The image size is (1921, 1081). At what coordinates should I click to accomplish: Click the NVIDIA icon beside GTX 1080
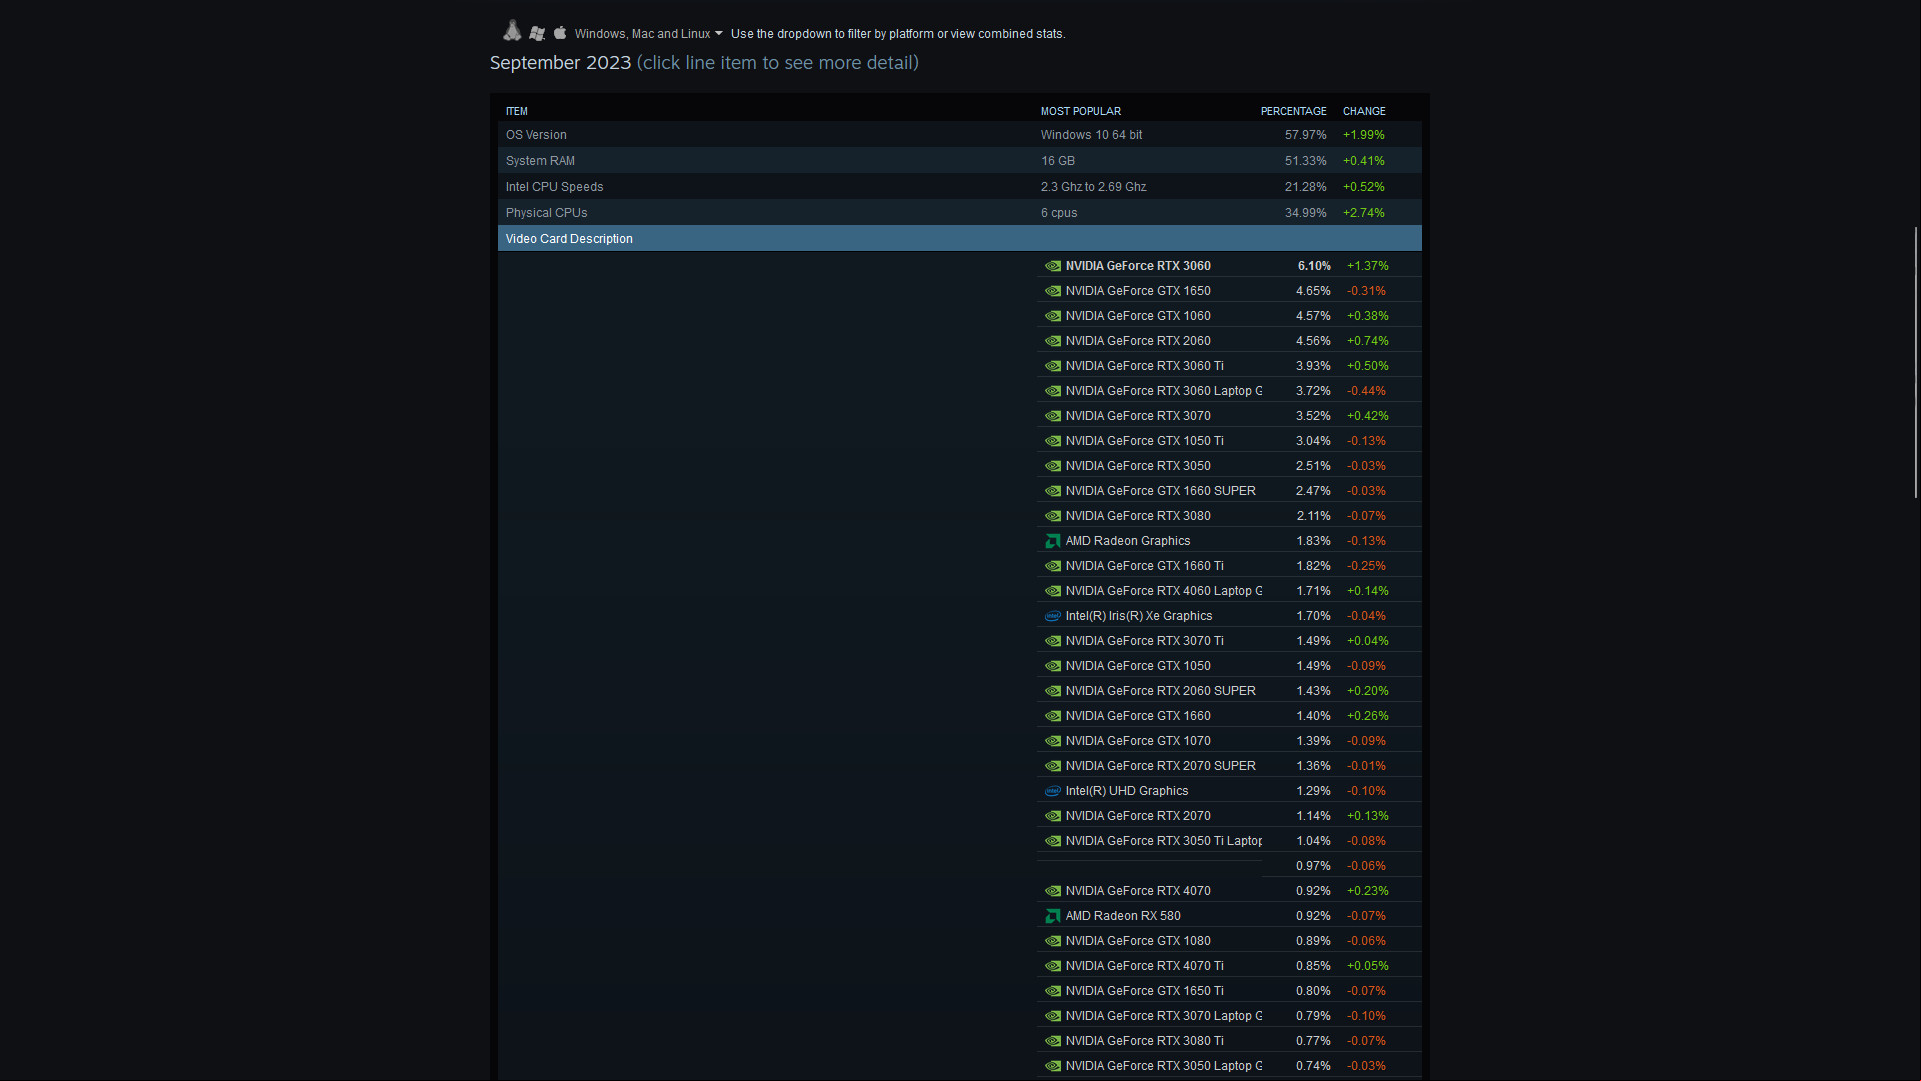pos(1052,941)
